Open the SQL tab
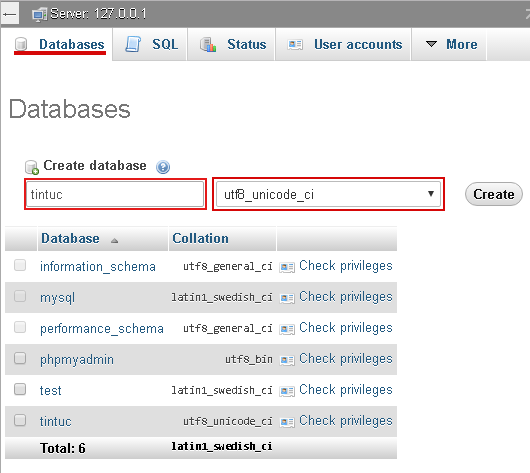 click(x=151, y=44)
